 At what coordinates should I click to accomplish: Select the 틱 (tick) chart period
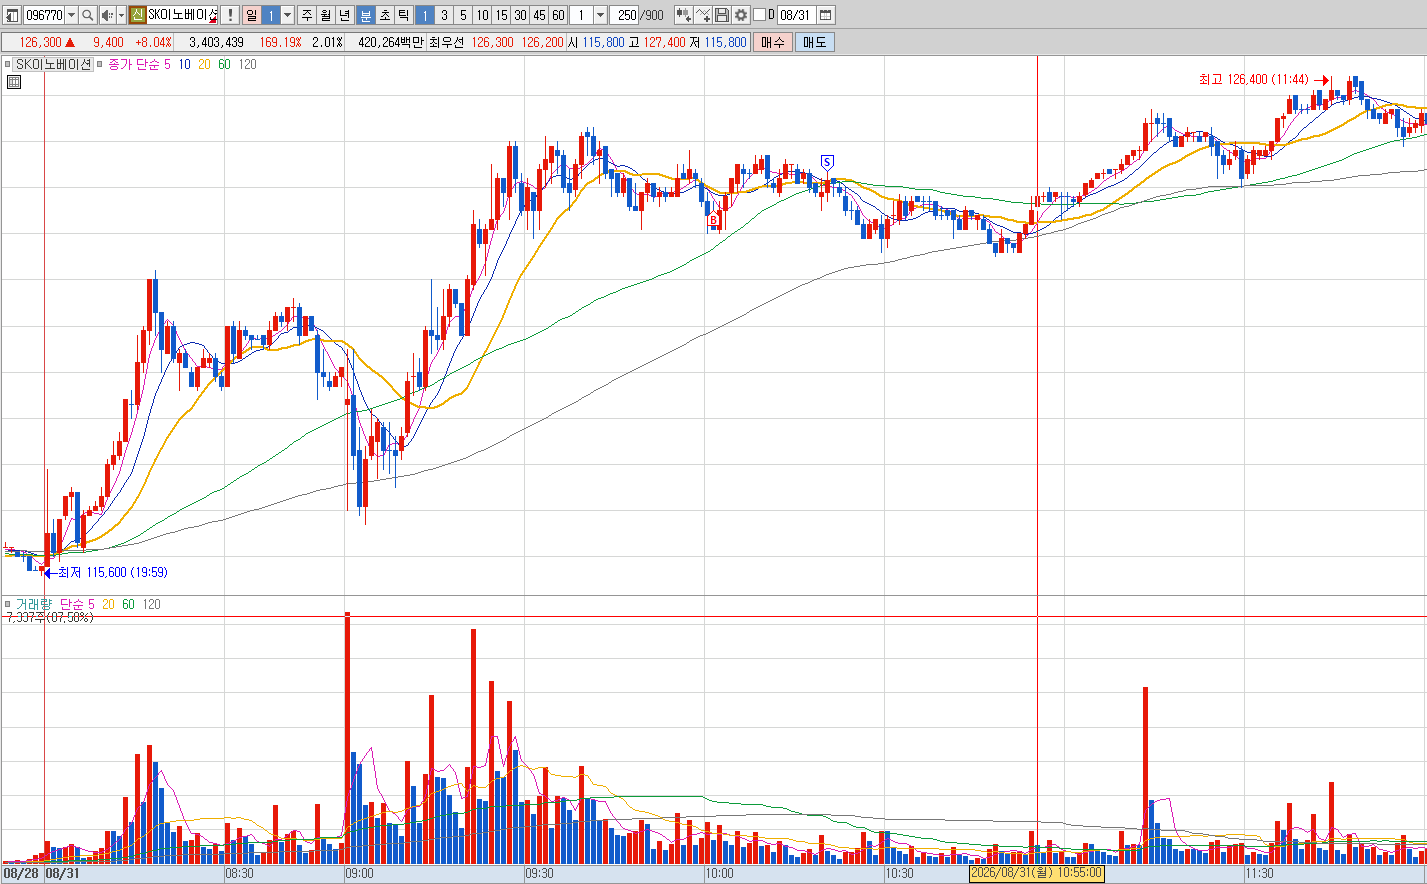[404, 15]
